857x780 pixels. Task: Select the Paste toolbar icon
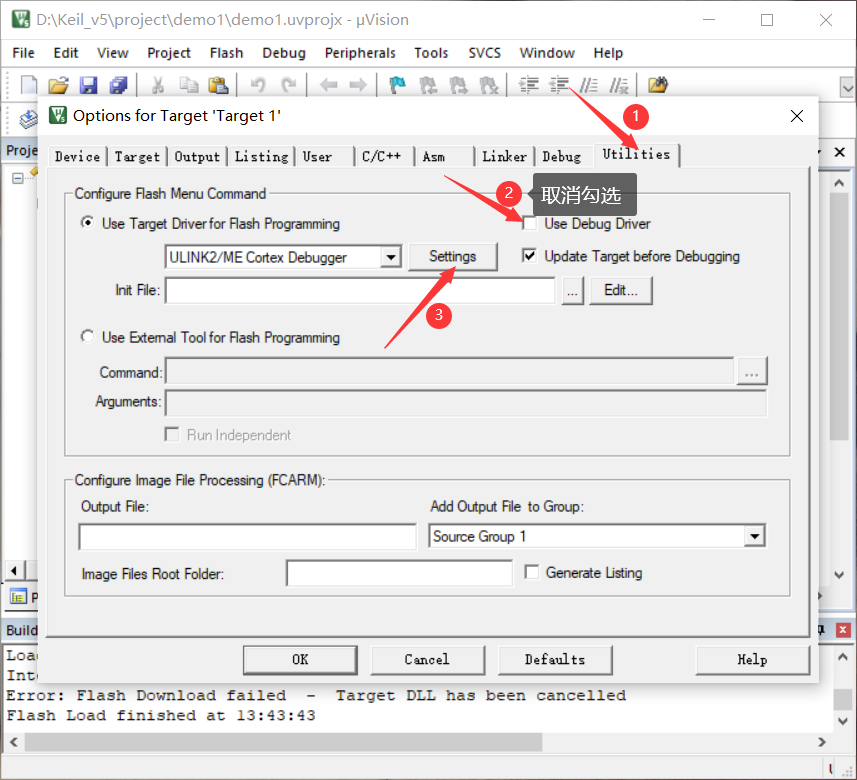coord(220,85)
